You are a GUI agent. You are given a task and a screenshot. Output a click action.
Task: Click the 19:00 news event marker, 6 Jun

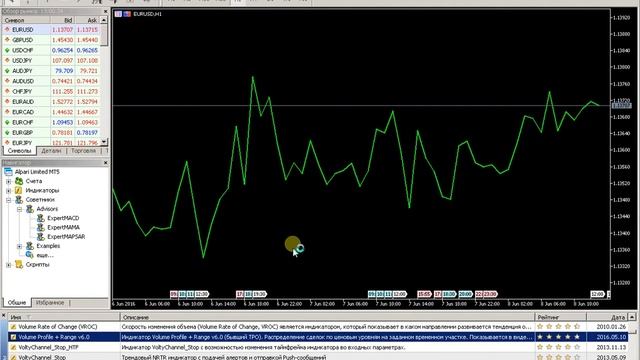259,294
